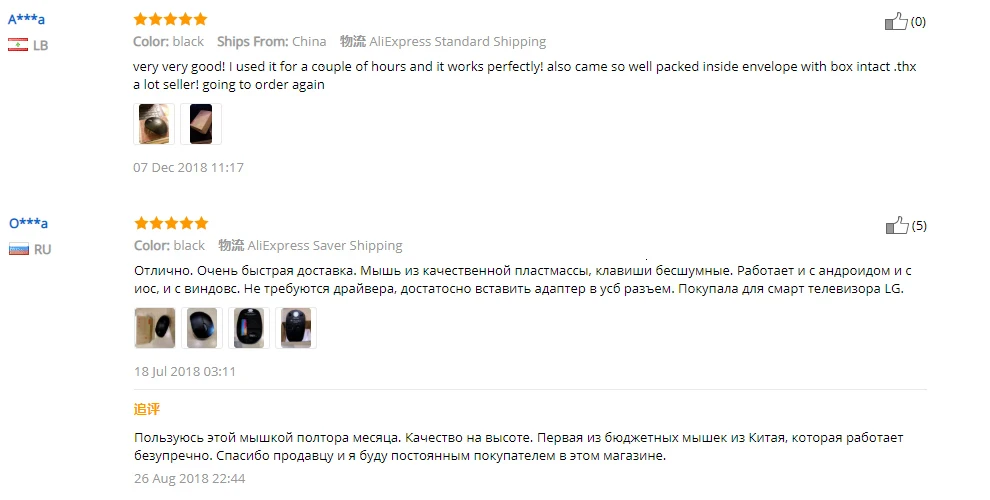Open O***a's fourth review photo
990x500 pixels.
(x=296, y=328)
